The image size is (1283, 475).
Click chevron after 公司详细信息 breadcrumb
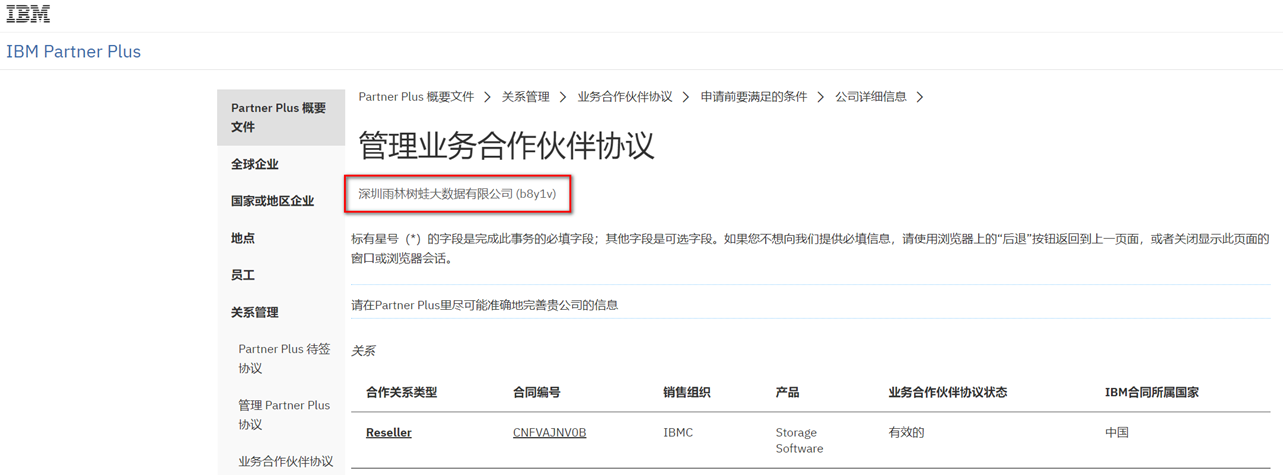[x=920, y=97]
